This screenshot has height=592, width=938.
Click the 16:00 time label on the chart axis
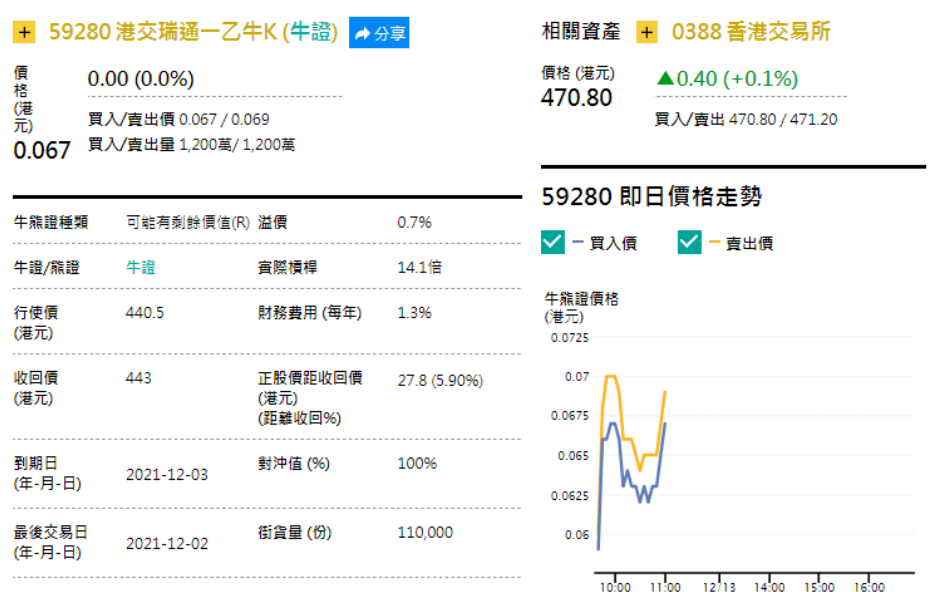click(870, 586)
